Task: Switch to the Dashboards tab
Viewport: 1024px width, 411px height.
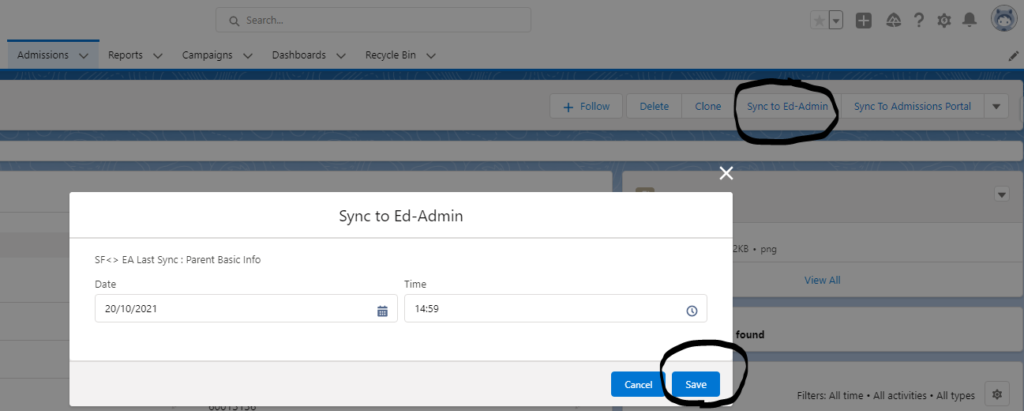Action: pyautogui.click(x=299, y=55)
